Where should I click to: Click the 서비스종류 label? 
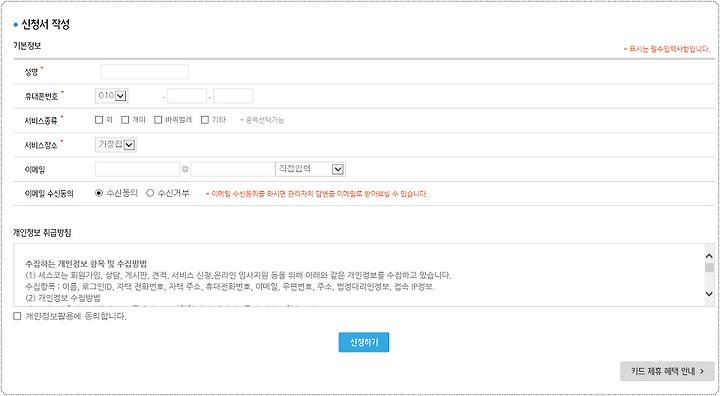click(41, 120)
